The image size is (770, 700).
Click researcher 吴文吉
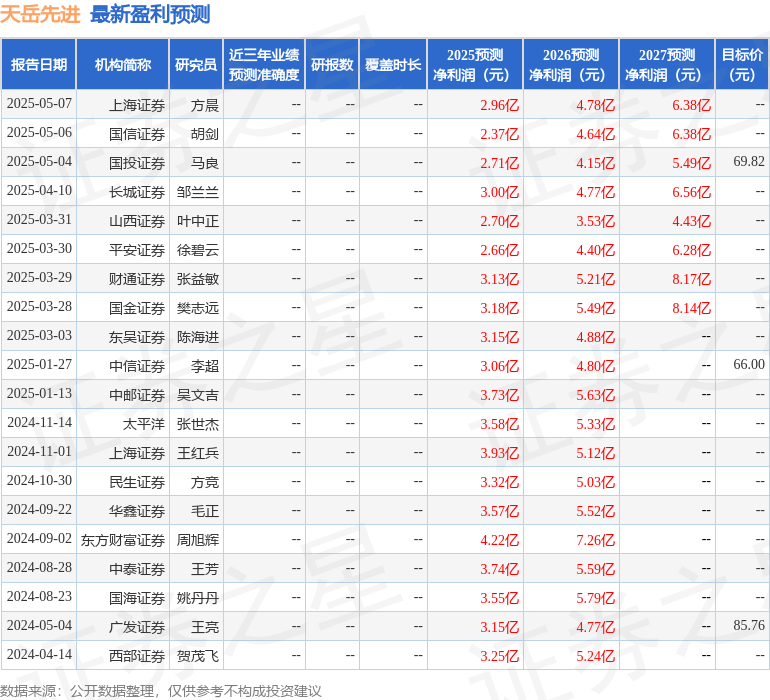(x=198, y=395)
